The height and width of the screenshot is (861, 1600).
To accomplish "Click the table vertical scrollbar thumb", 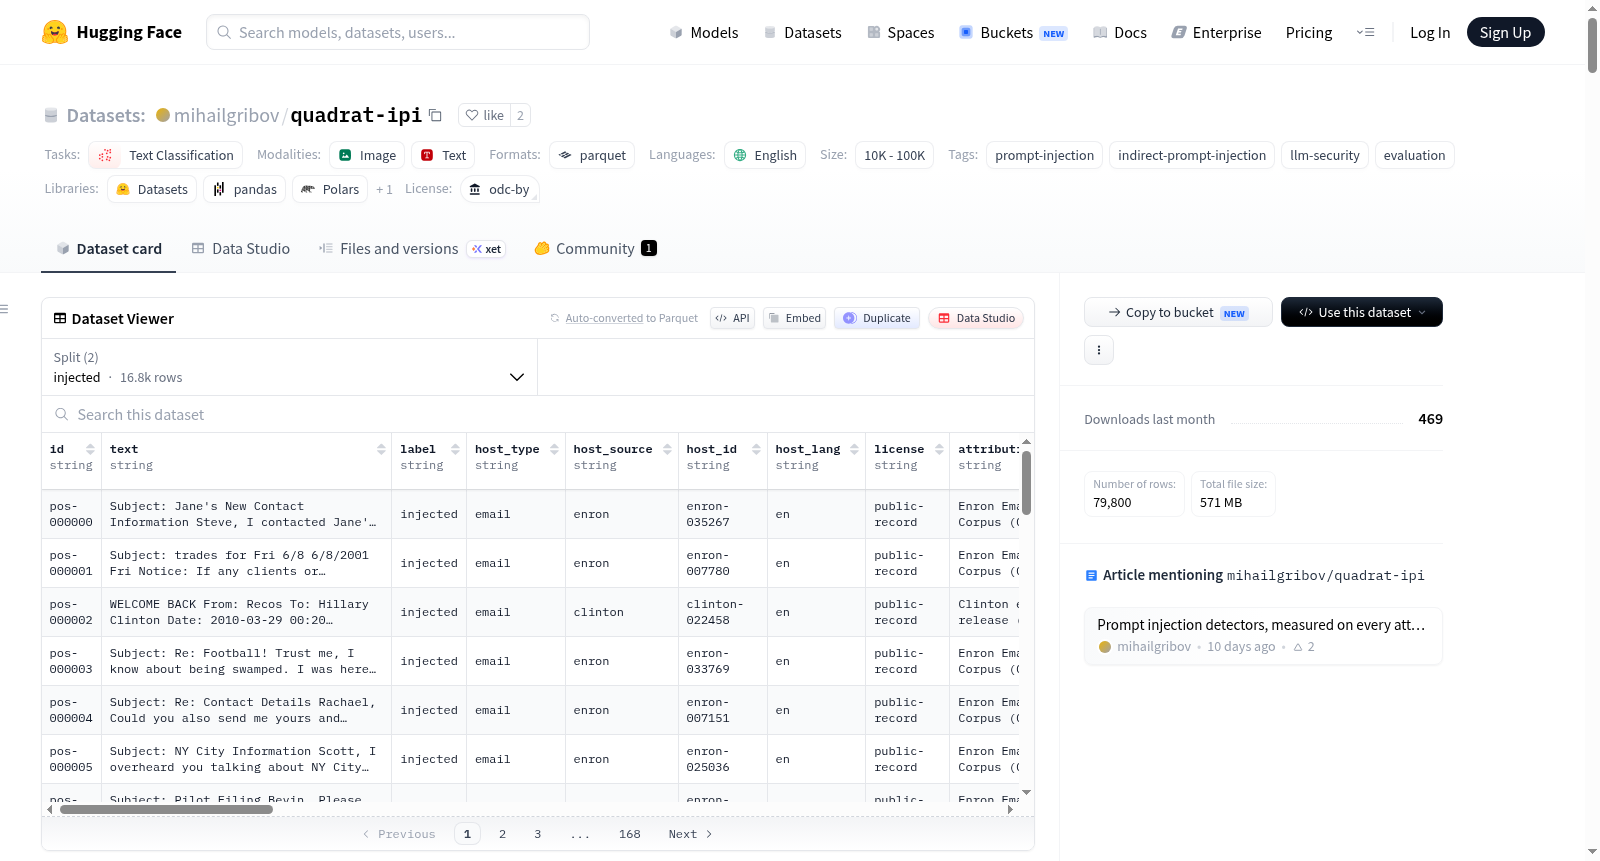I will coord(1026,483).
